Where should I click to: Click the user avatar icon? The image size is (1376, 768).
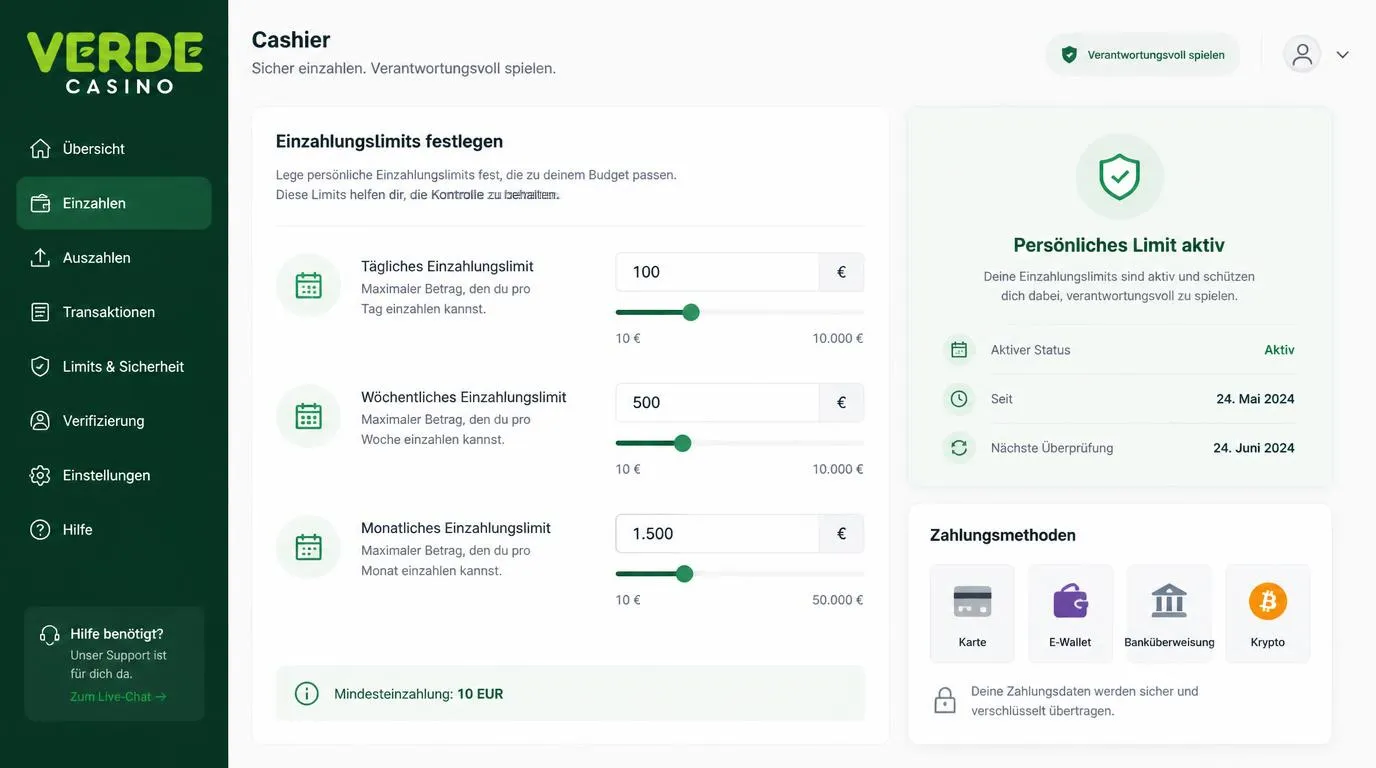(1302, 54)
